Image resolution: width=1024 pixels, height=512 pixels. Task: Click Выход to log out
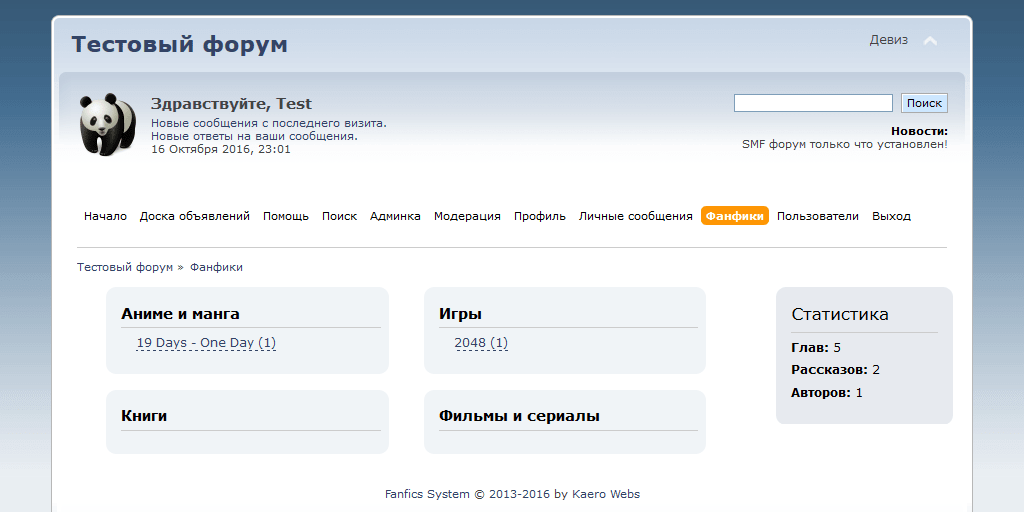[x=891, y=216]
